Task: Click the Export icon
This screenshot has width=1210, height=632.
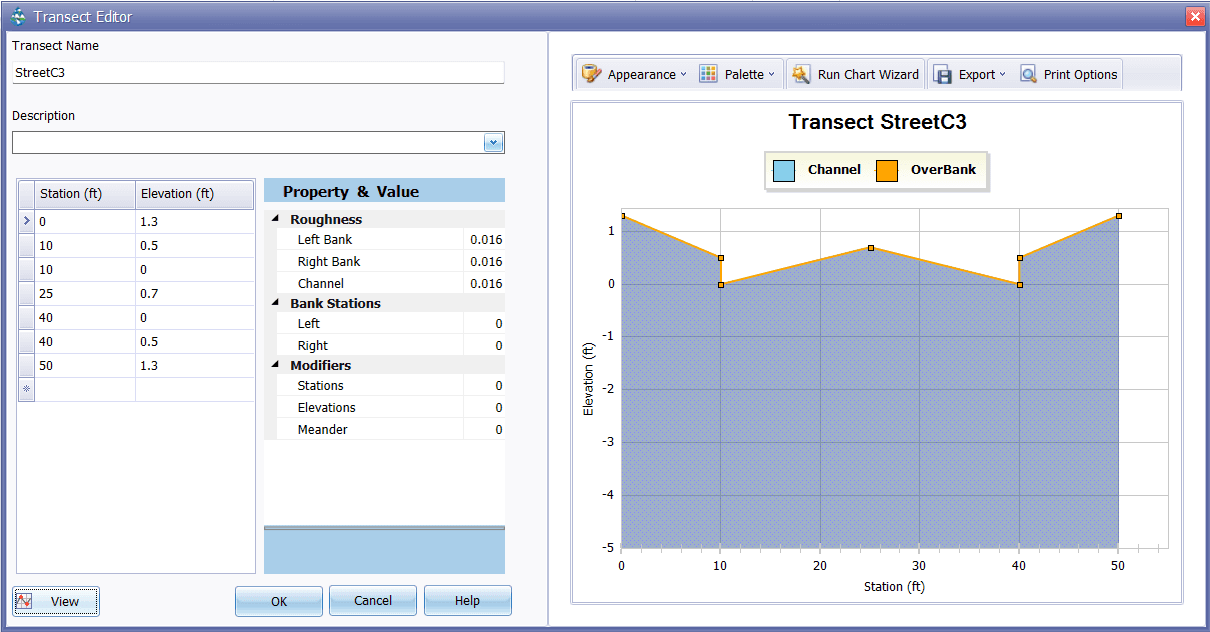Action: pyautogui.click(x=942, y=73)
